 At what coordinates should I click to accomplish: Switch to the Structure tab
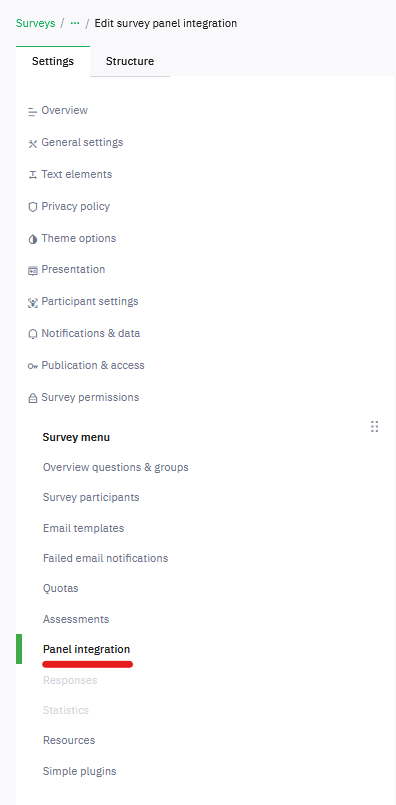(130, 61)
